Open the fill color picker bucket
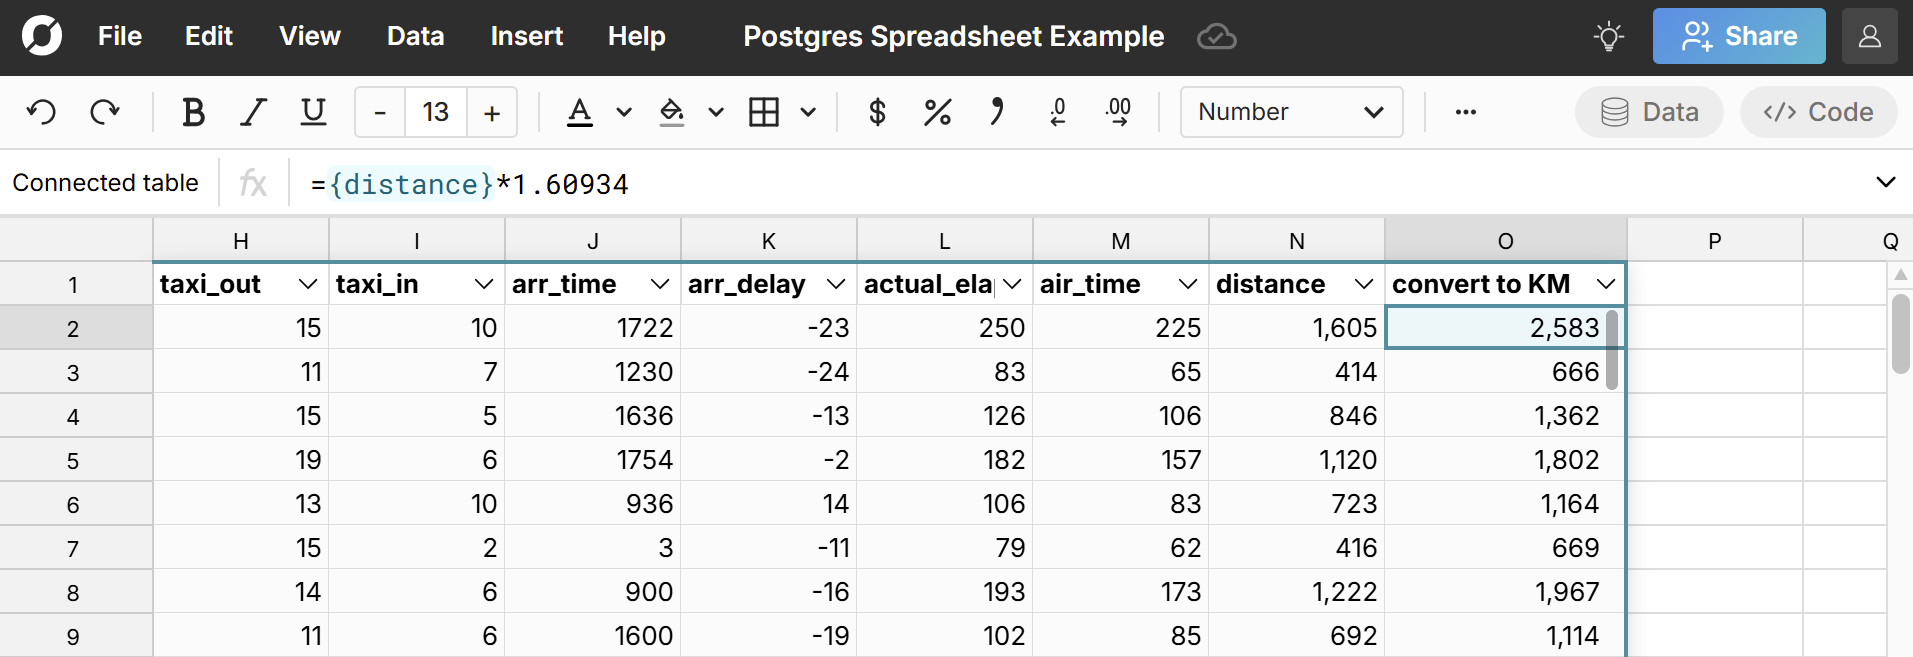Image resolution: width=1913 pixels, height=657 pixels. [672, 112]
